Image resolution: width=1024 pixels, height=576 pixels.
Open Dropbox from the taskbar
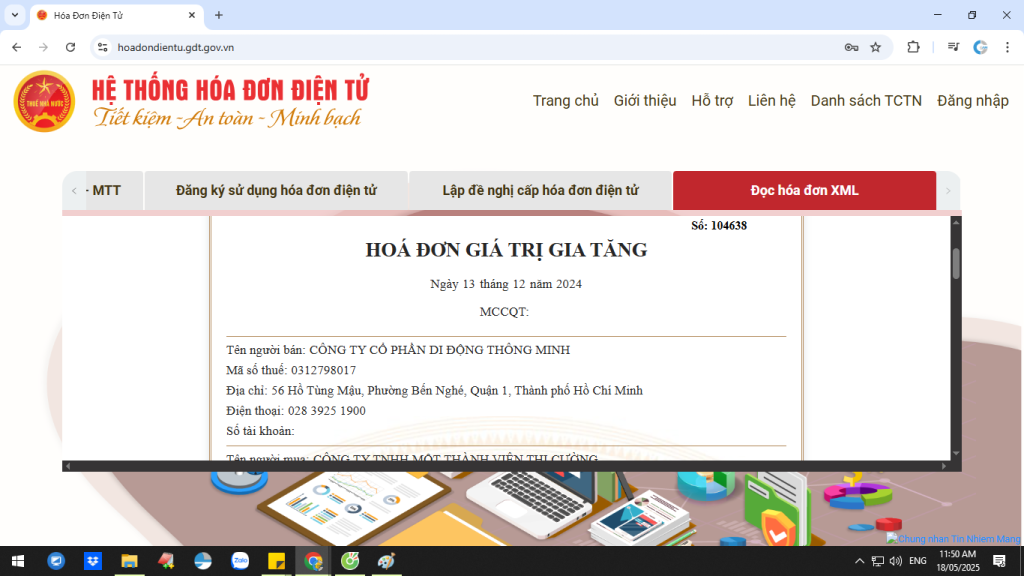(93, 561)
